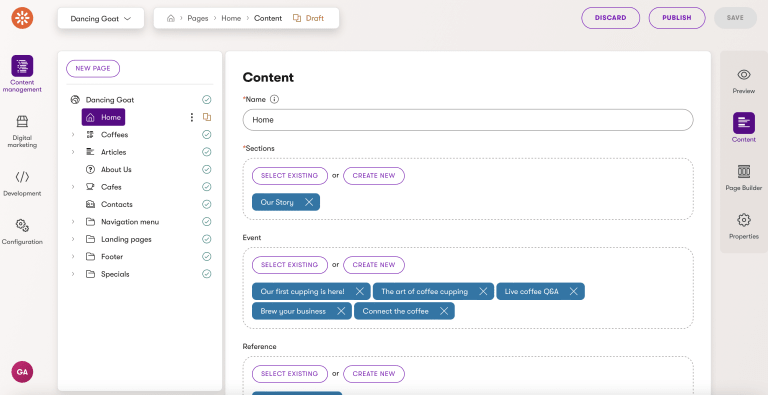Open the Home page three-dot menu
The width and height of the screenshot is (768, 395).
click(x=192, y=117)
